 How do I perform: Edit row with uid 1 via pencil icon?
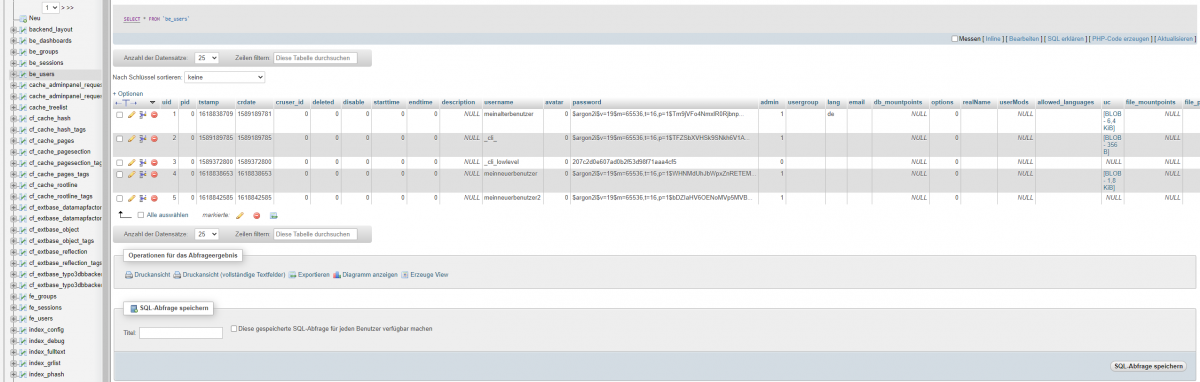131,115
